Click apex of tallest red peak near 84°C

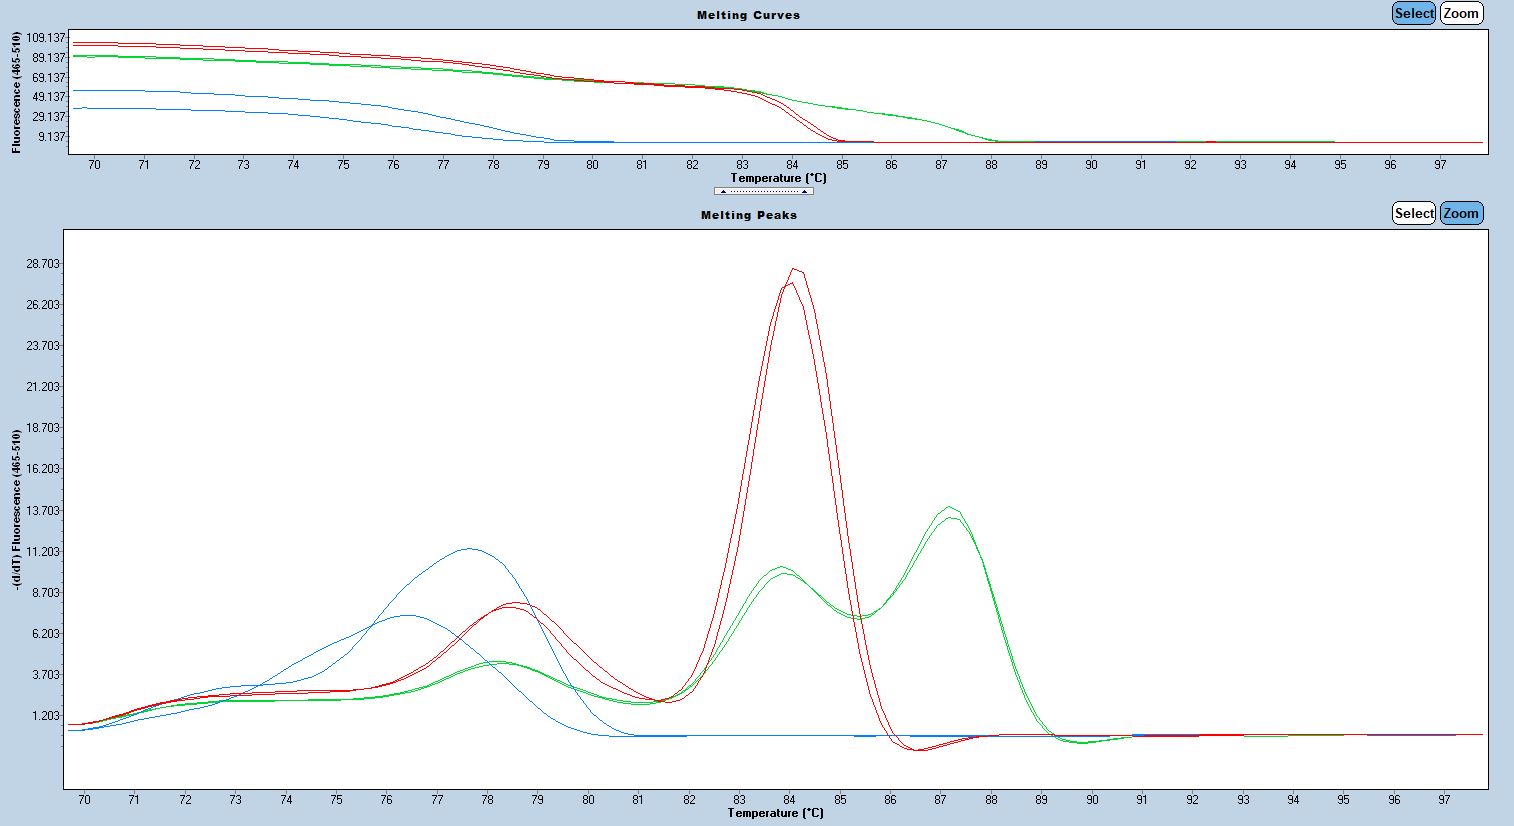pos(794,269)
